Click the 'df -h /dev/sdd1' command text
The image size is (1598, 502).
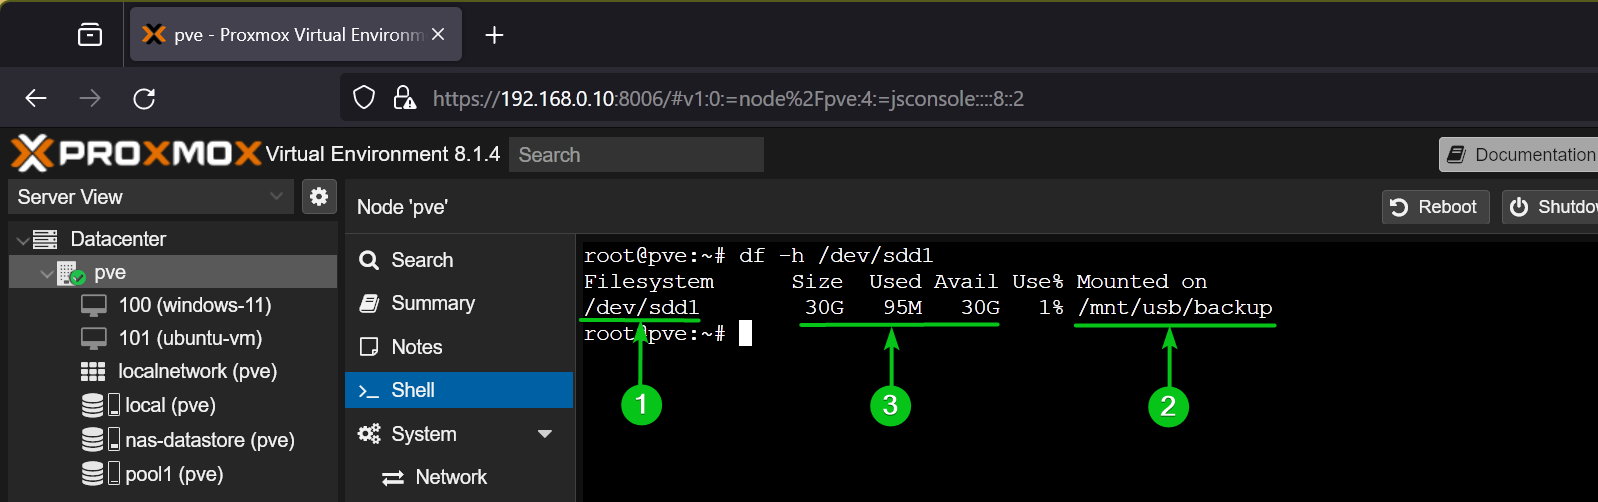click(x=836, y=256)
